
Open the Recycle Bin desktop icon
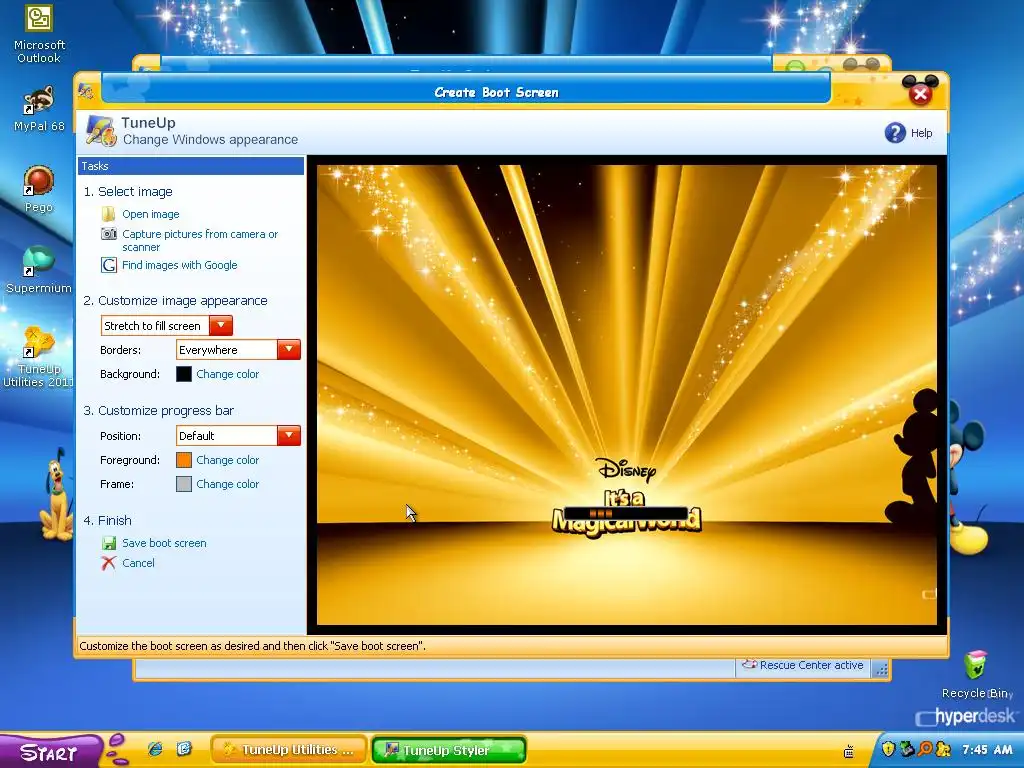coord(976,675)
